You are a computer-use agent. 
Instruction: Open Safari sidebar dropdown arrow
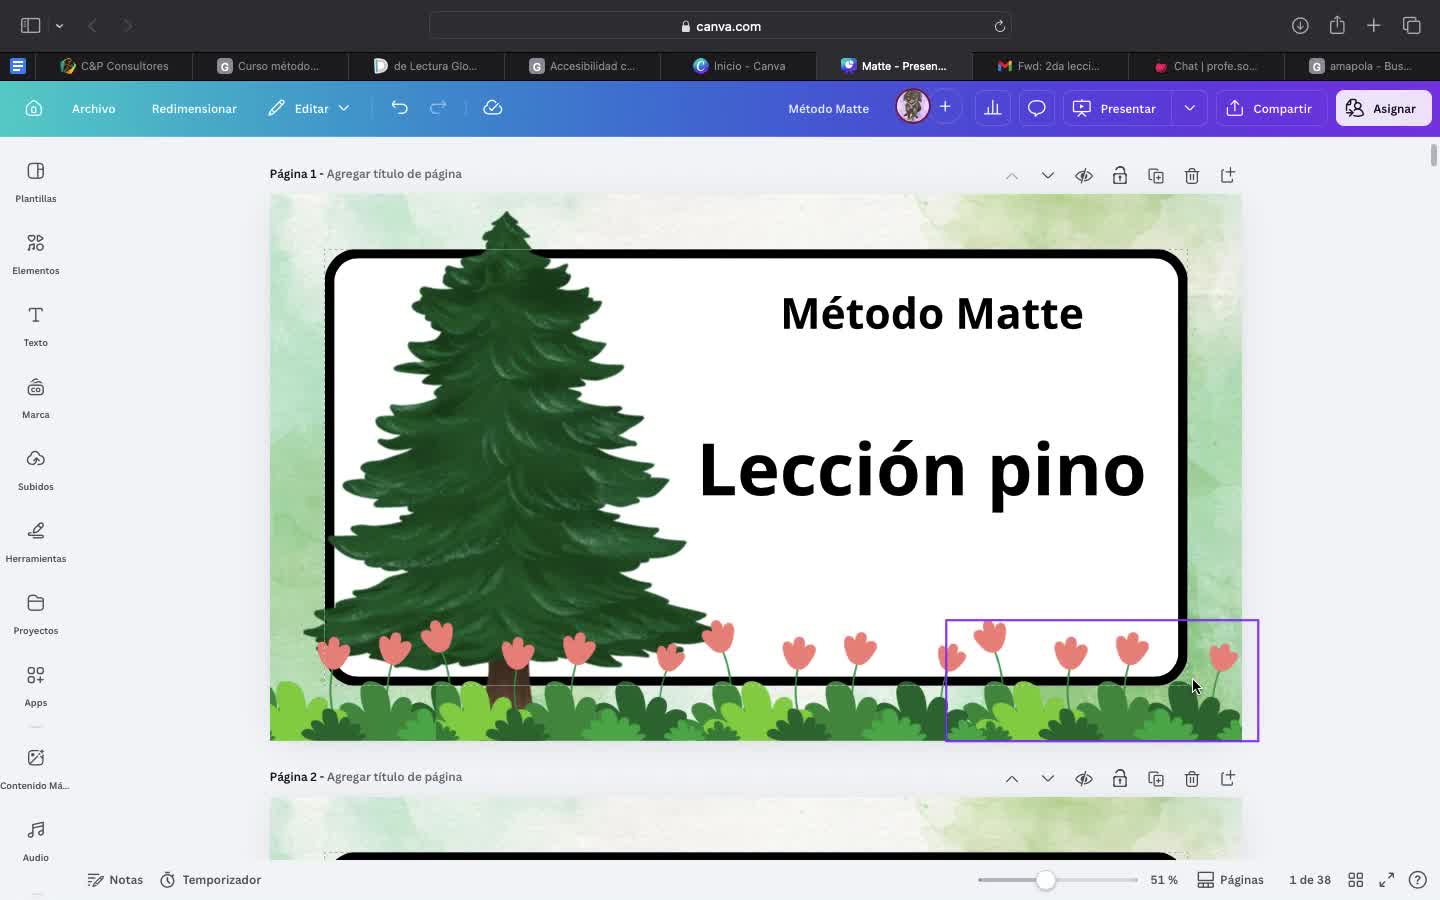[x=59, y=26]
